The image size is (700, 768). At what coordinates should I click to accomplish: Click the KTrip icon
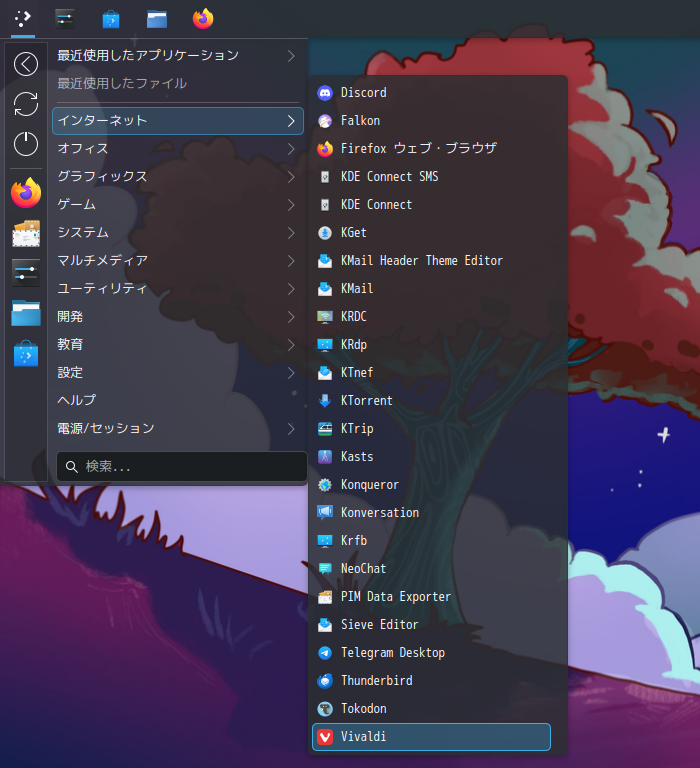325,429
